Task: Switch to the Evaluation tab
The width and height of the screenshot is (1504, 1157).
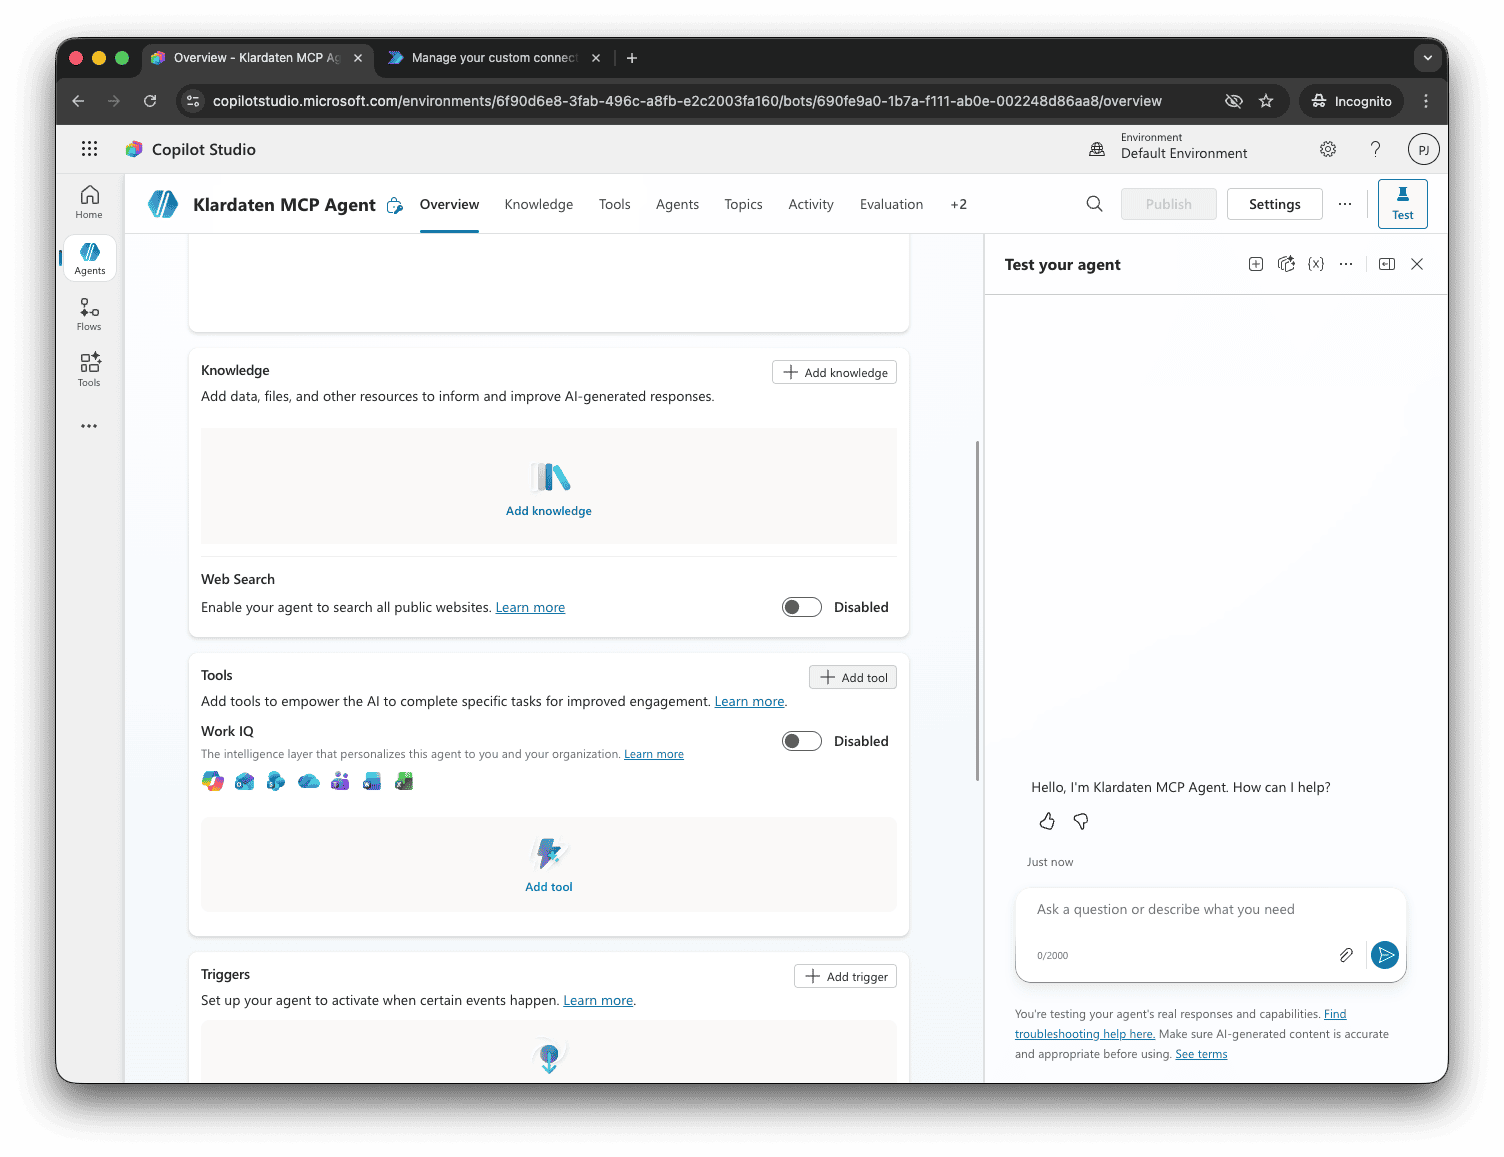Action: 891,204
